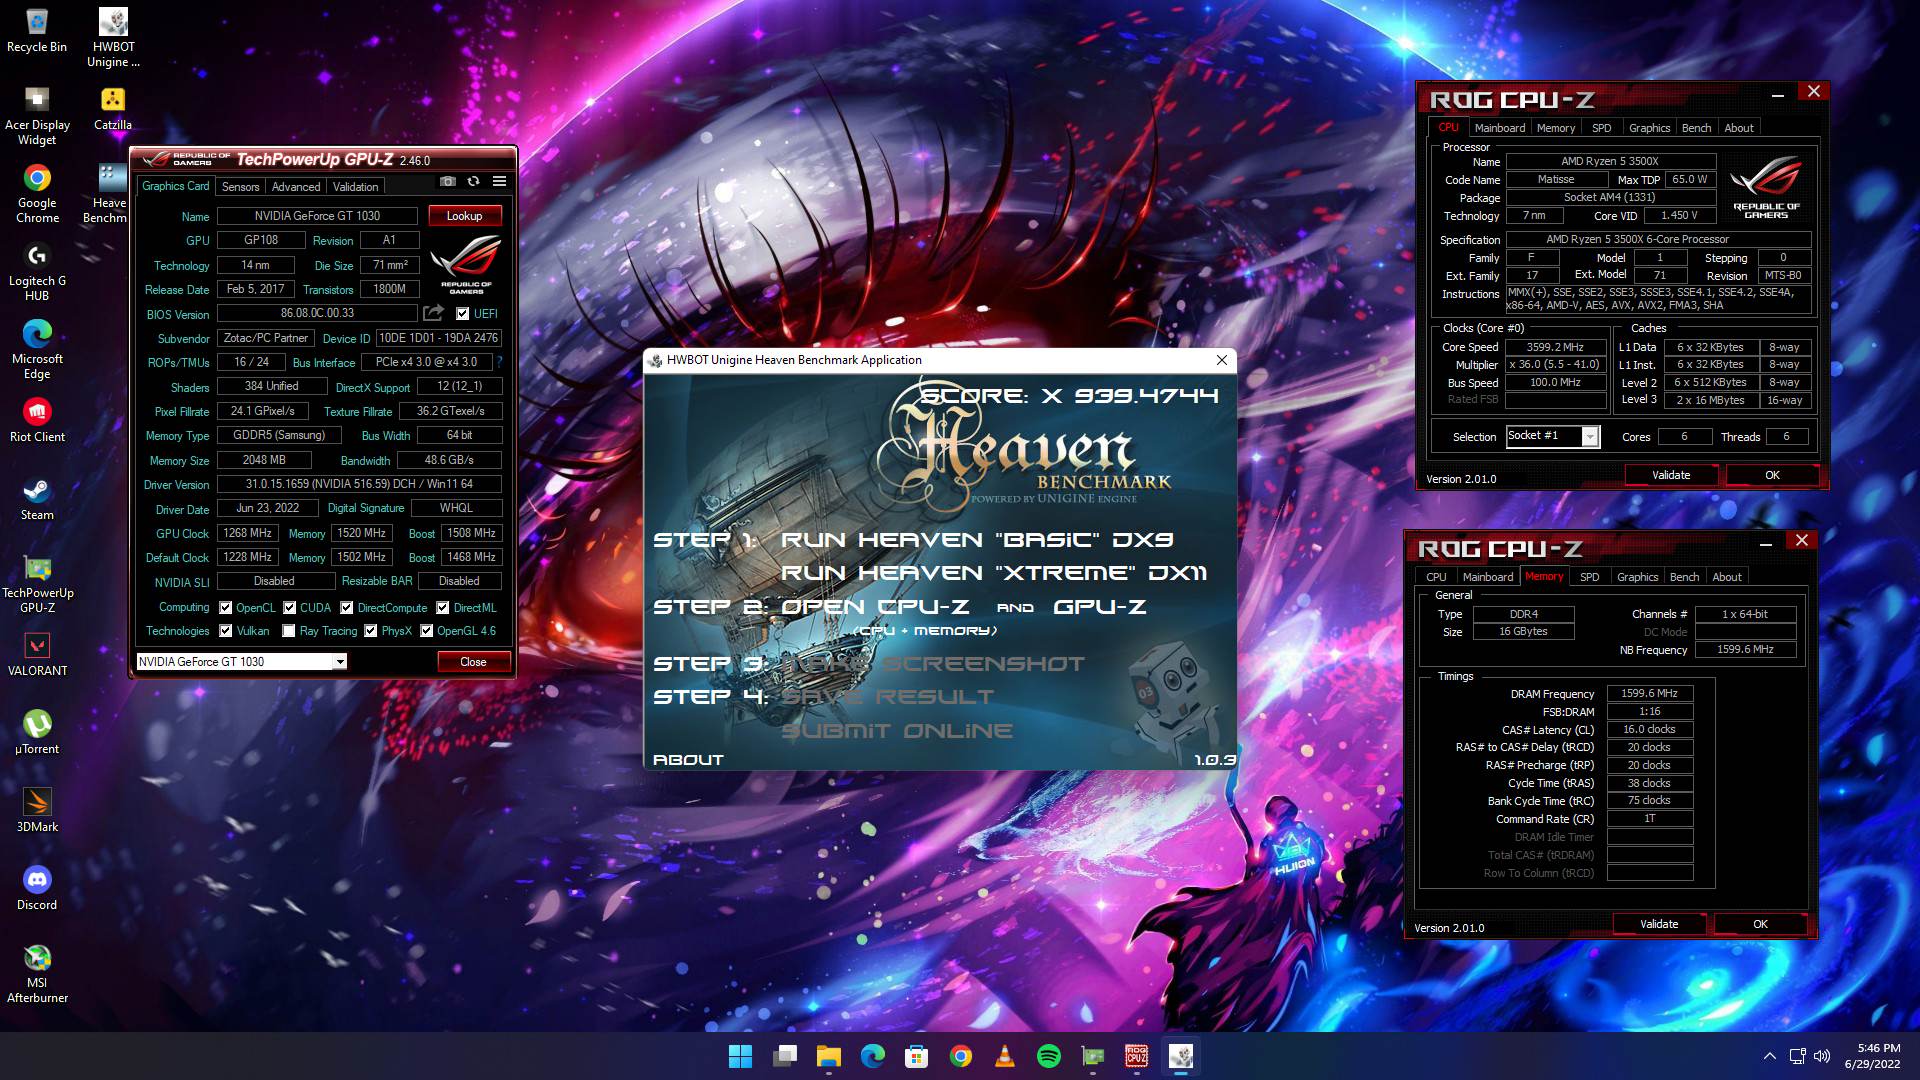
Task: Click Validate in upper CPU-Z window
Action: pos(1671,475)
